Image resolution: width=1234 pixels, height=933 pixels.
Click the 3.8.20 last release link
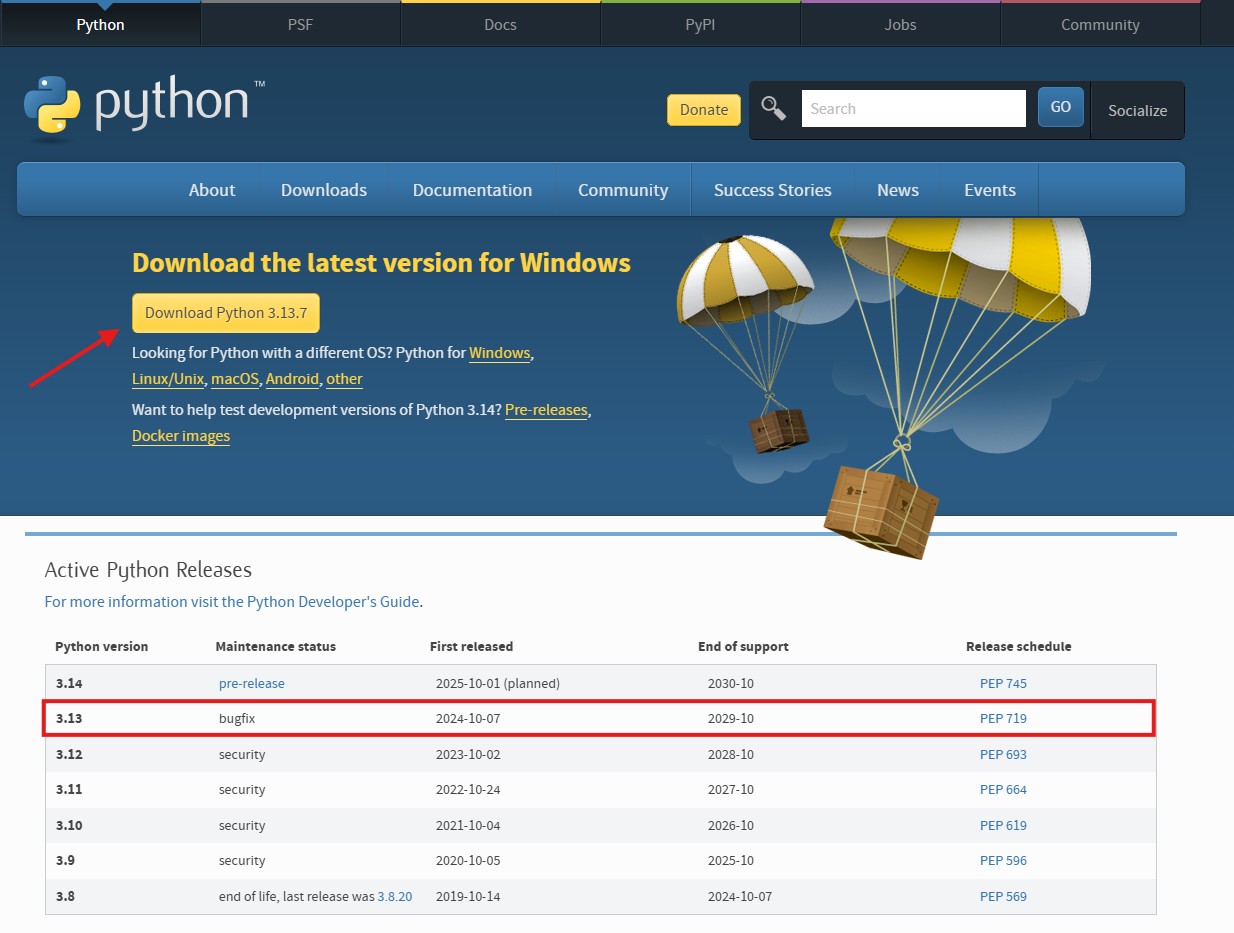[x=395, y=896]
